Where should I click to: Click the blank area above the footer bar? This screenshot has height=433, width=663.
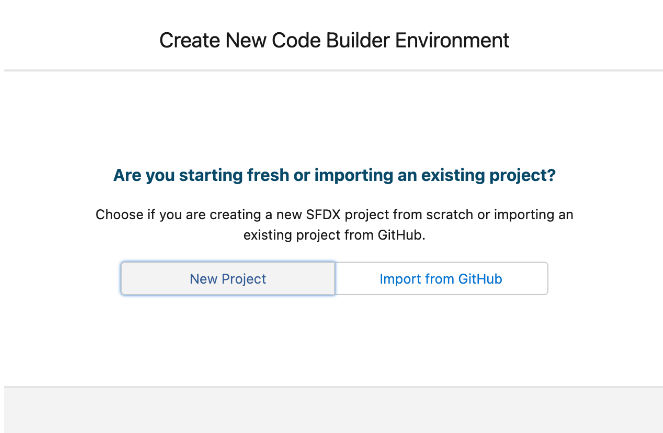click(x=334, y=343)
